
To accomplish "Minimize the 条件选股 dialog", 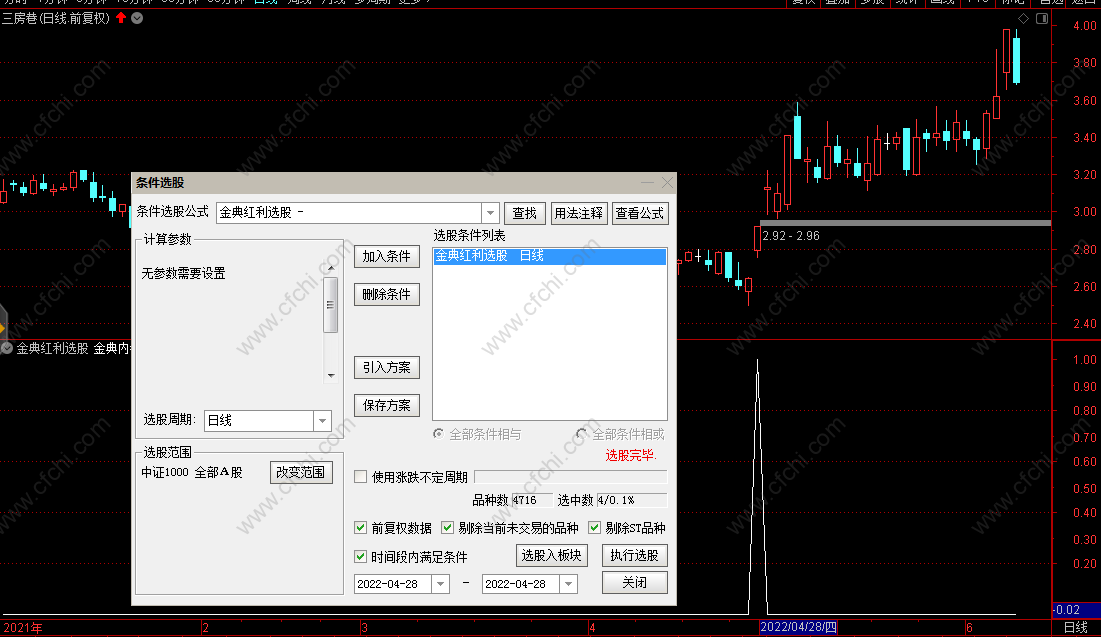I will coord(647,183).
